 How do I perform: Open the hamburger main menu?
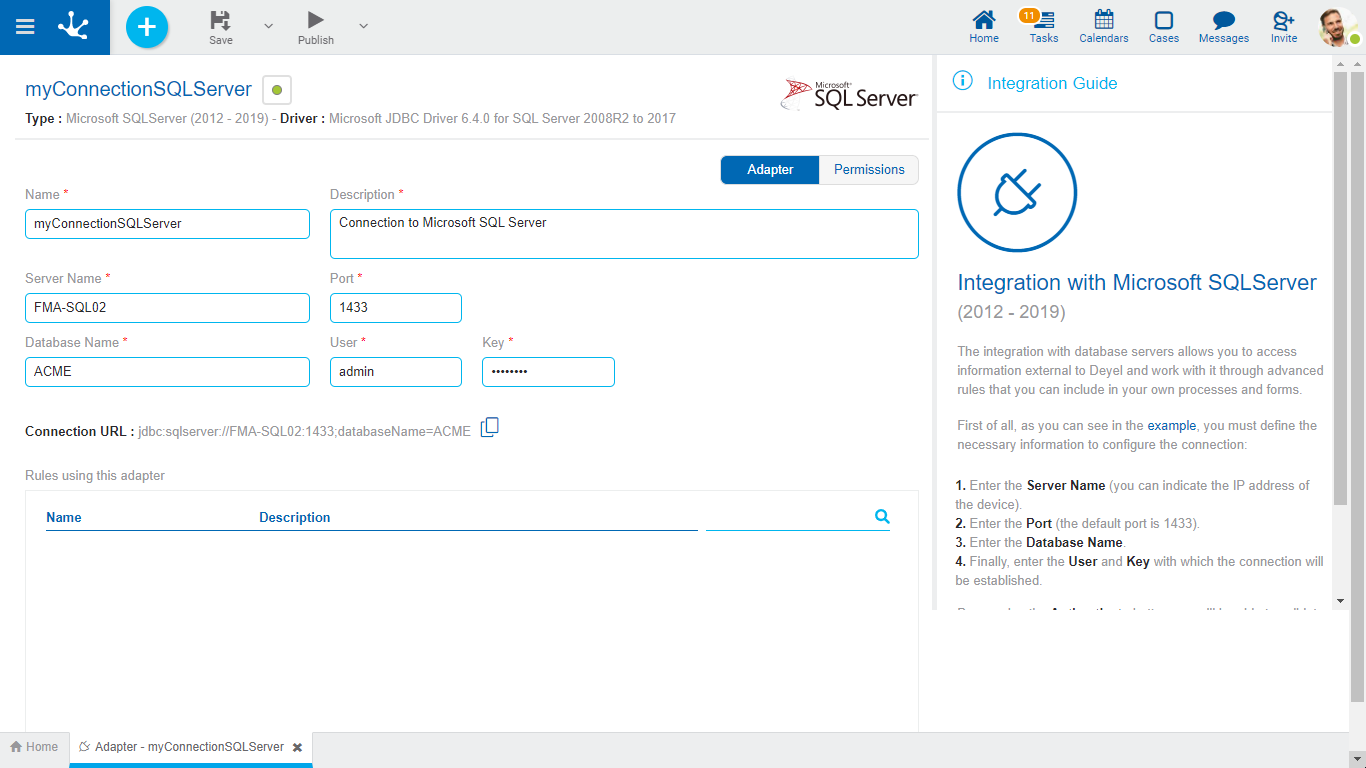[26, 27]
